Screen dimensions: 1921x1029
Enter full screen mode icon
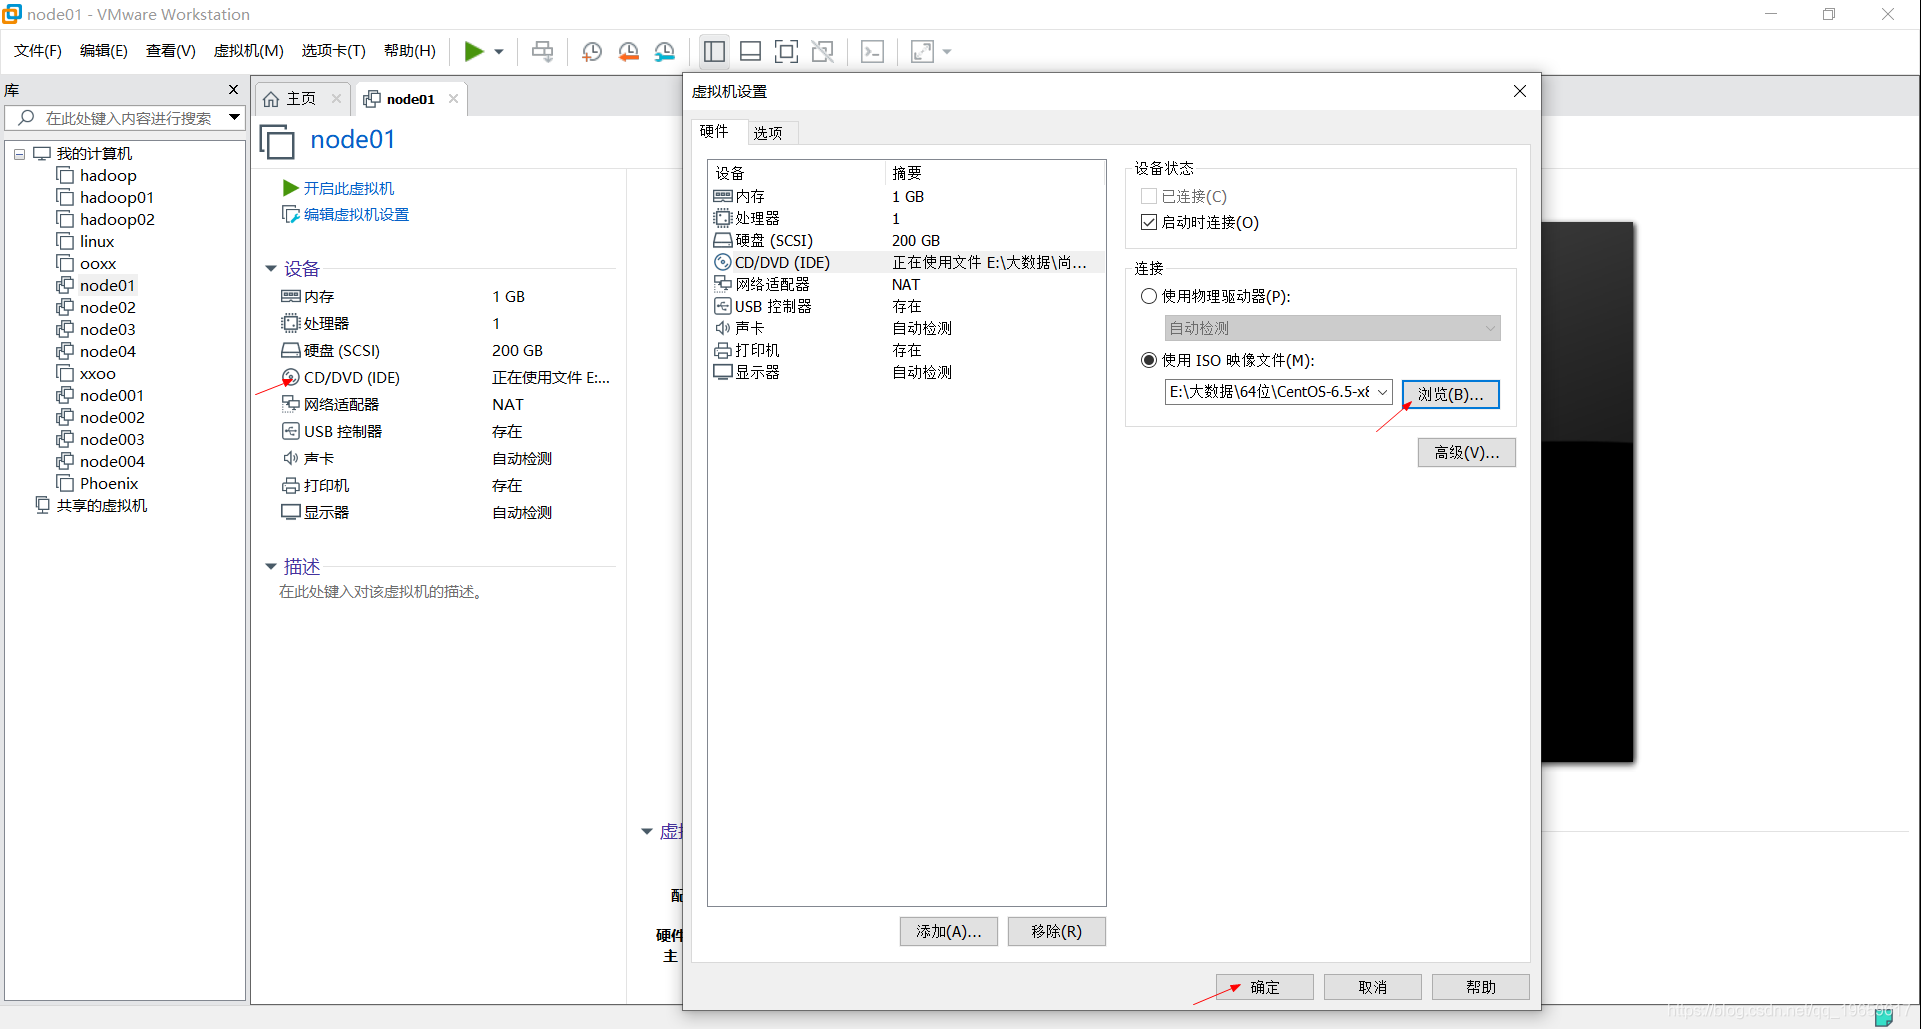(x=786, y=51)
